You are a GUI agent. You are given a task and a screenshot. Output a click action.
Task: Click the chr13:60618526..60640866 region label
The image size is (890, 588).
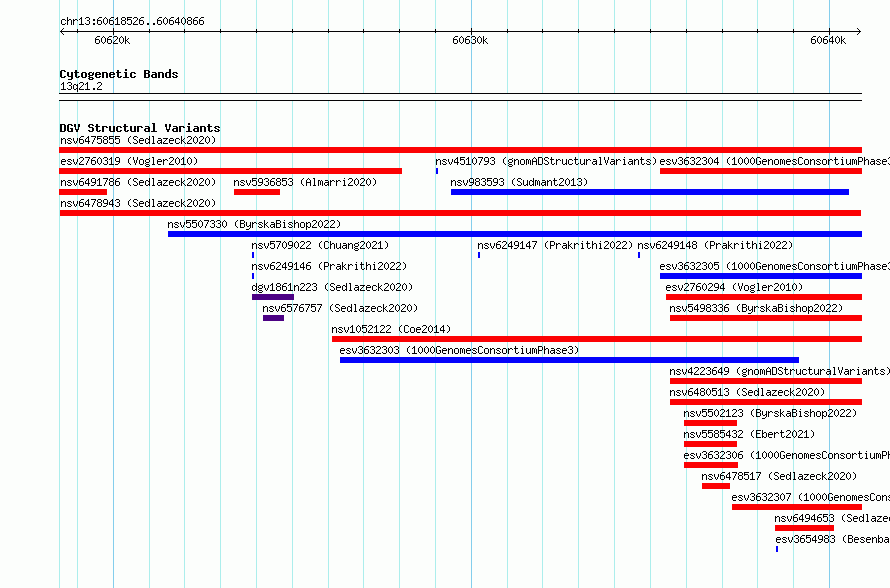tap(132, 22)
